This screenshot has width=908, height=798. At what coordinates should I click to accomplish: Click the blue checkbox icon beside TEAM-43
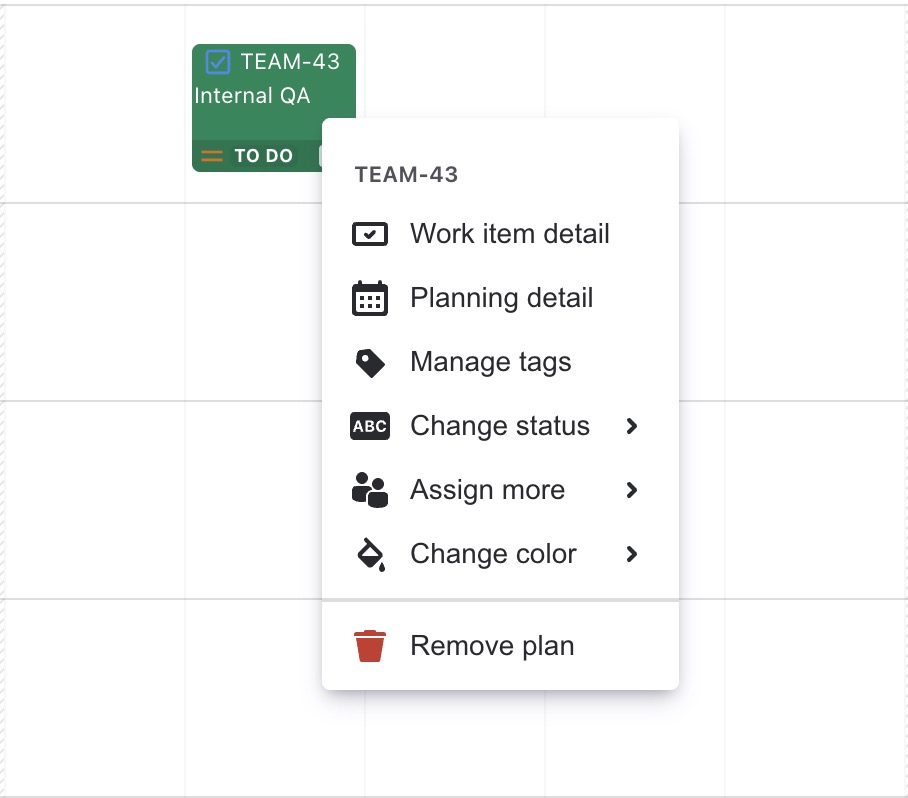218,62
